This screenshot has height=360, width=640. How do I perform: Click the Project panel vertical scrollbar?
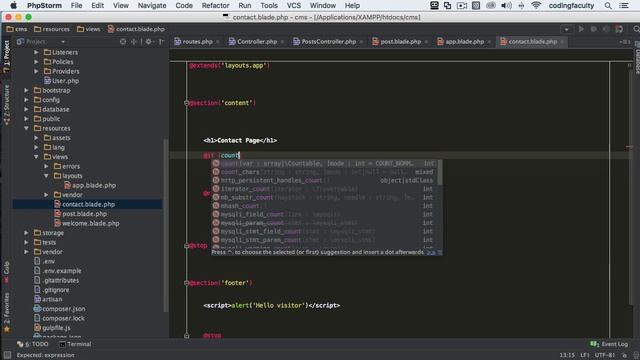coord(165,225)
